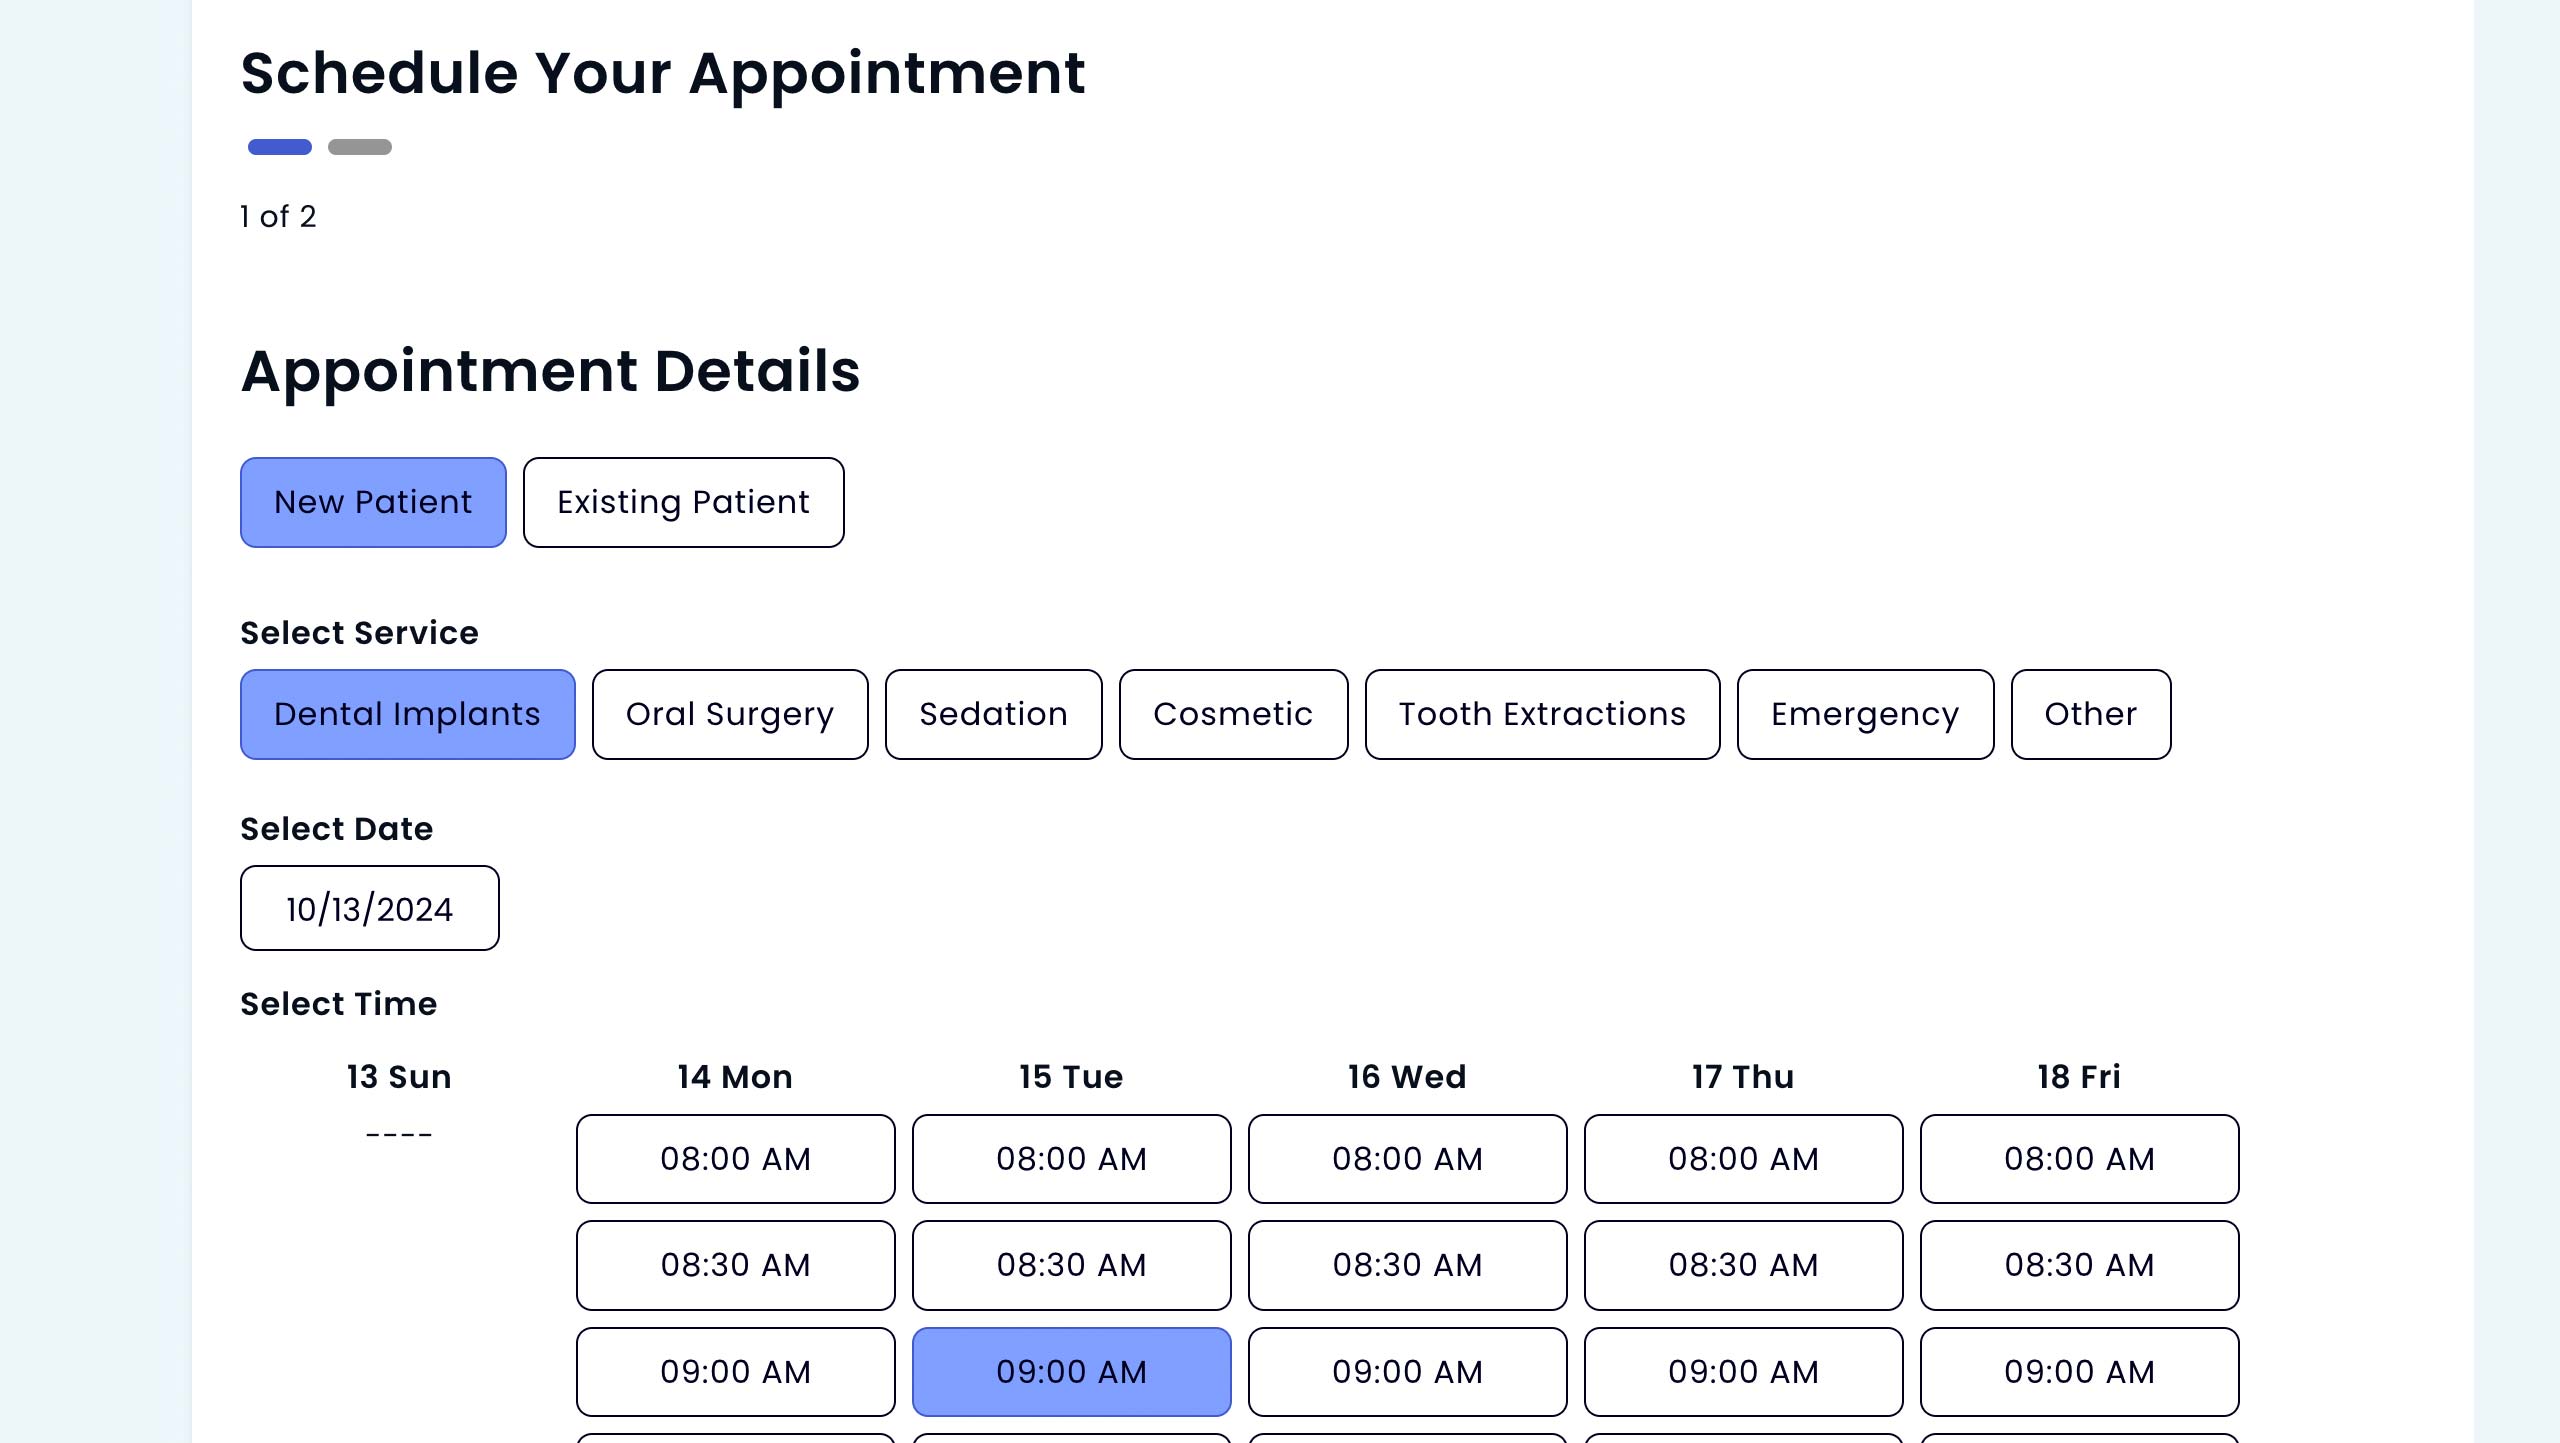The width and height of the screenshot is (2560, 1443).
Task: Select the 08:00 AM slot on Friday
Action: point(2079,1159)
